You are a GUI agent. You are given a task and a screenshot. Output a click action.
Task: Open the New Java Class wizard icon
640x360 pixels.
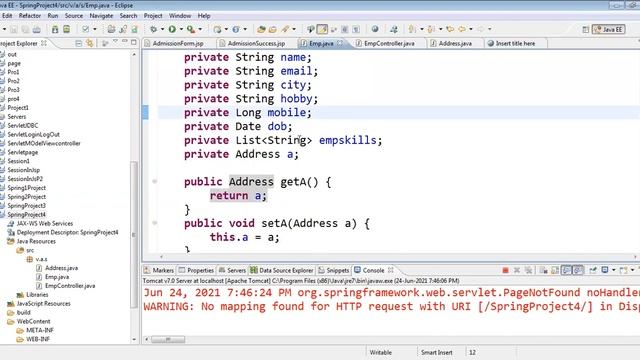(236, 29)
